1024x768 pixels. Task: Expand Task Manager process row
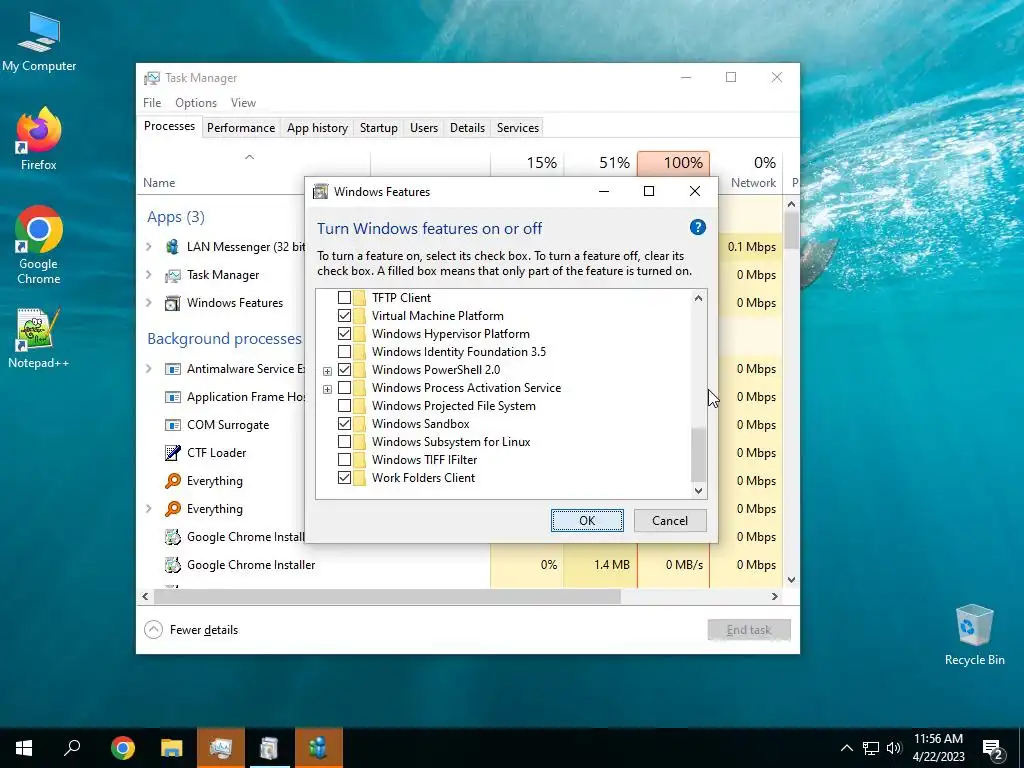tap(149, 275)
